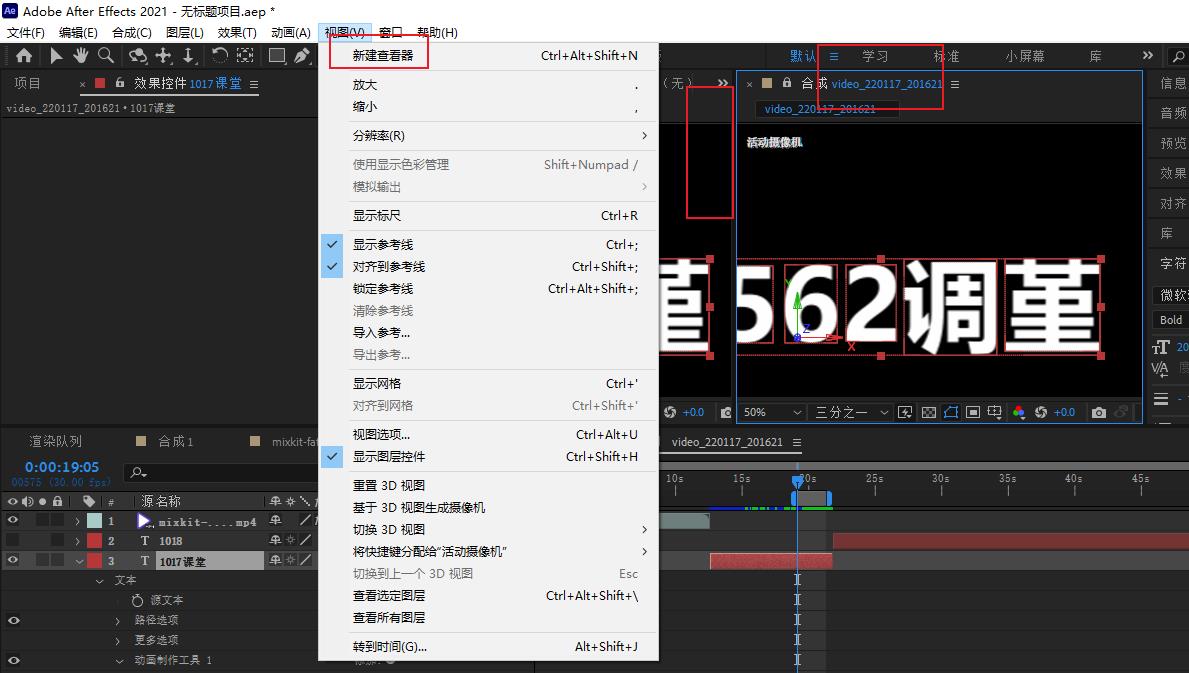Show more workspaces via double chevron
Screen dimensions: 1189x673
click(x=1147, y=55)
